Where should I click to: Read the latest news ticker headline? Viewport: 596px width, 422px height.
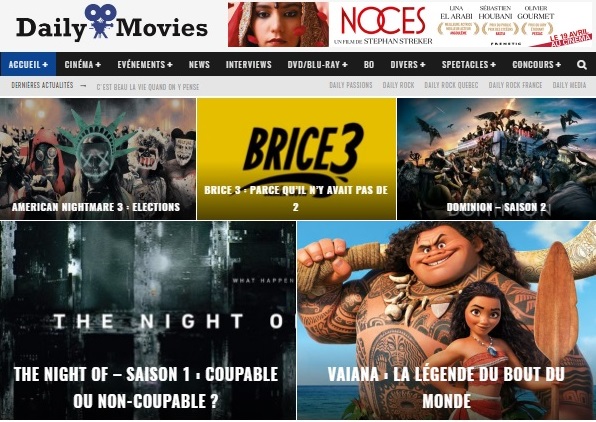tap(148, 87)
